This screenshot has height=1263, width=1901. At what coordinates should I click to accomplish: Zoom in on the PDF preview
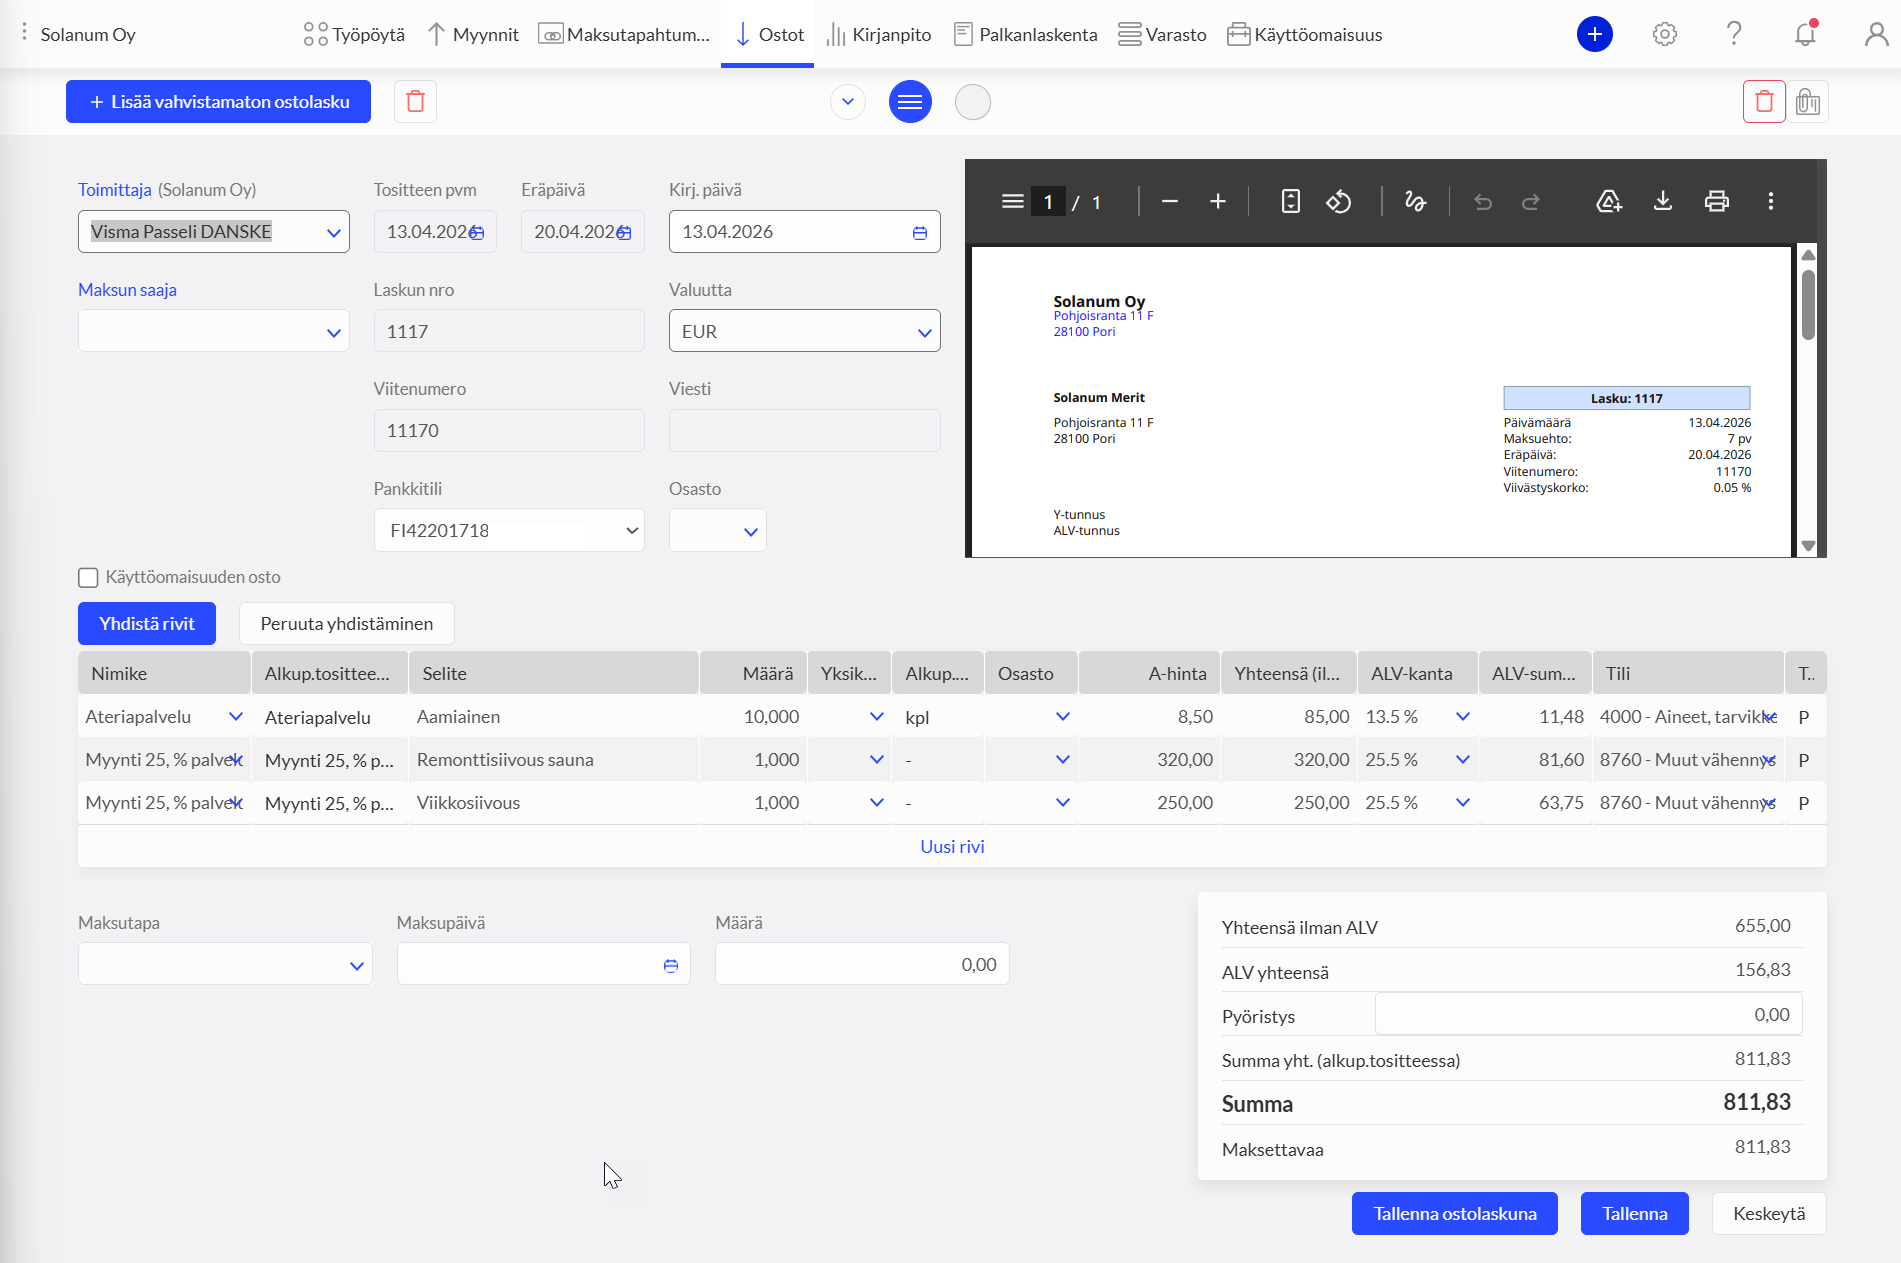[1217, 201]
